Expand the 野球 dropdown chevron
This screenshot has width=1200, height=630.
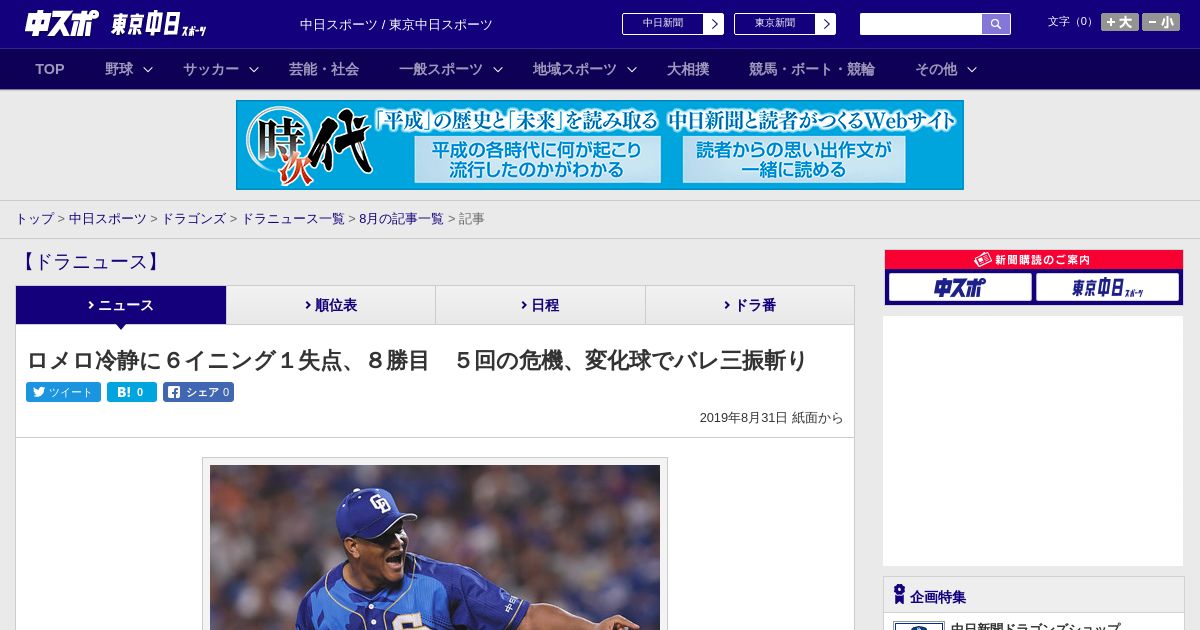tap(148, 69)
